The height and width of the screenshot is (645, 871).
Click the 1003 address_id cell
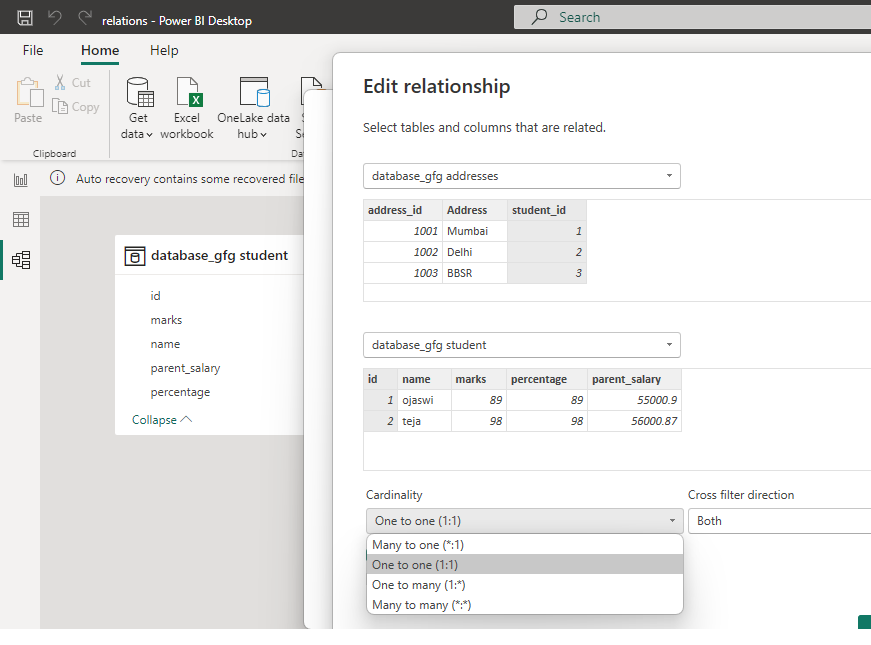tap(403, 273)
